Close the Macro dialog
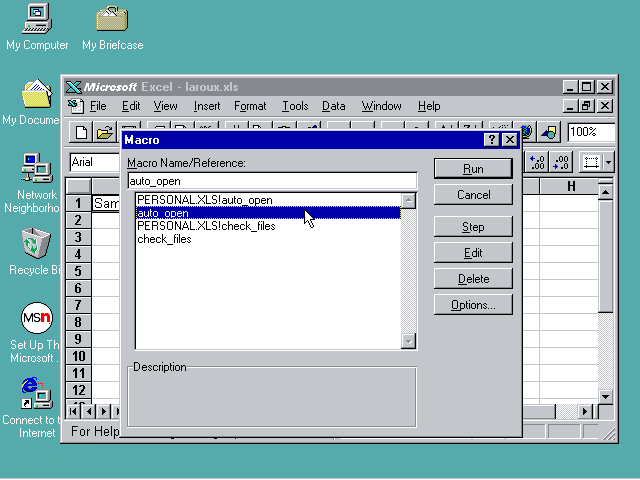 pyautogui.click(x=509, y=140)
